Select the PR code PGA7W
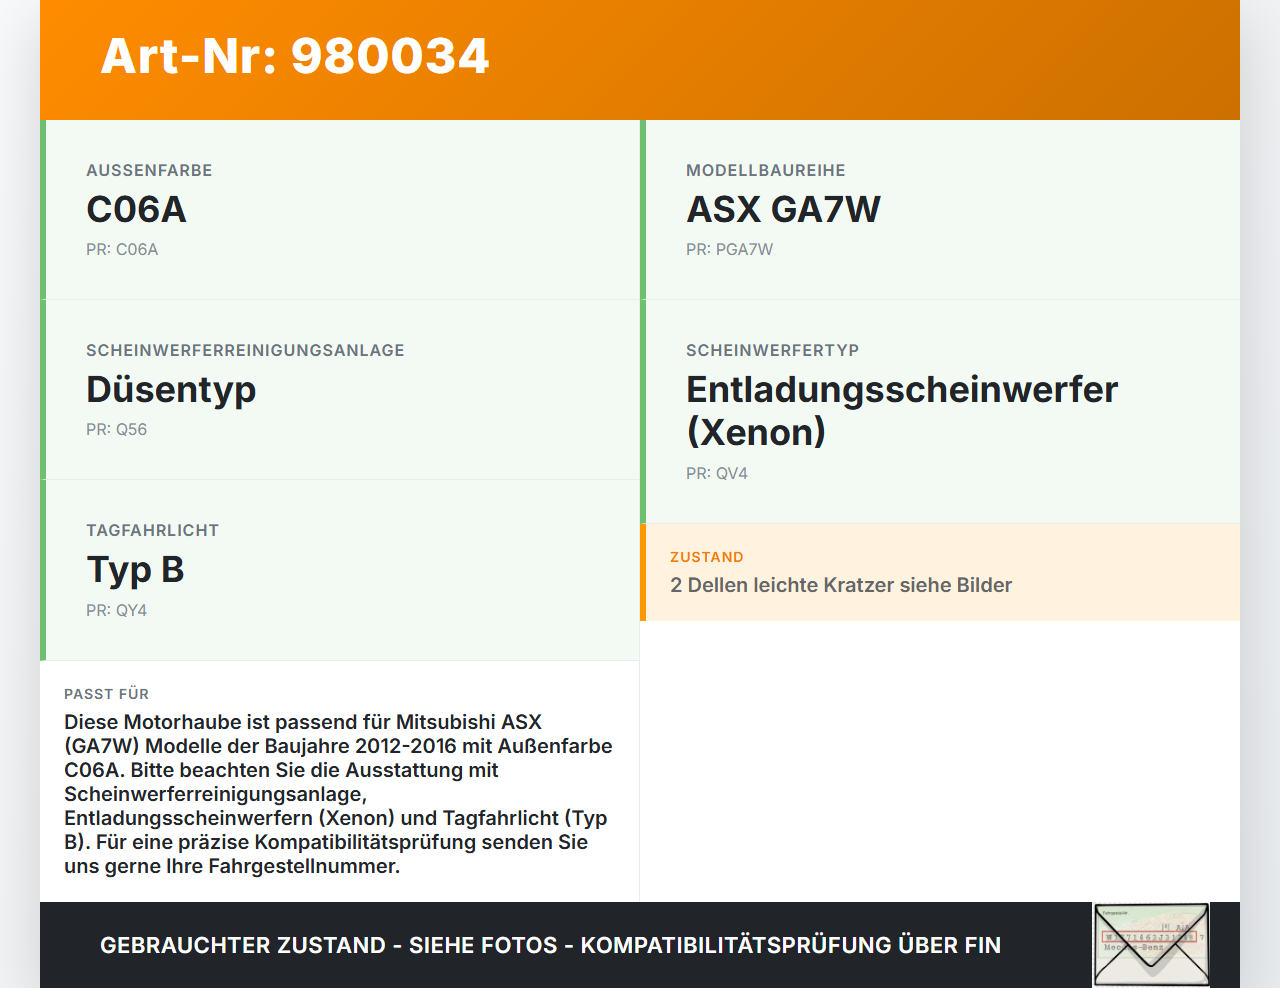This screenshot has height=988, width=1280. 729,249
